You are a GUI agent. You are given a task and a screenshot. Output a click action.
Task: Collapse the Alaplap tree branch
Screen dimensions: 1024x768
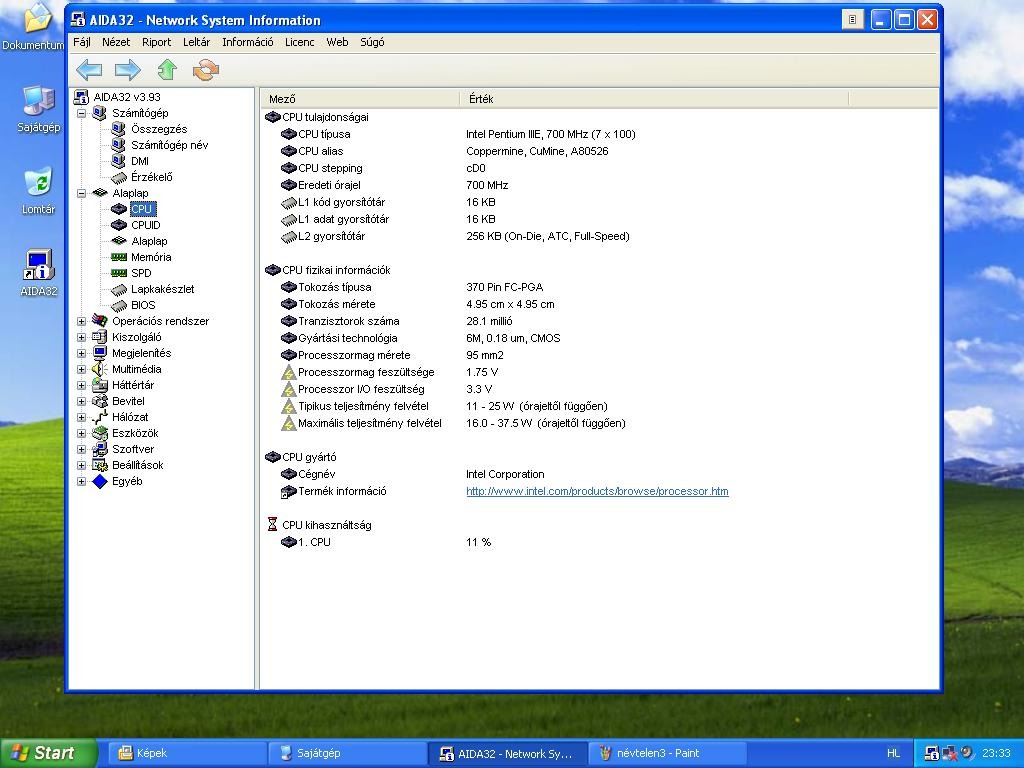(82, 193)
